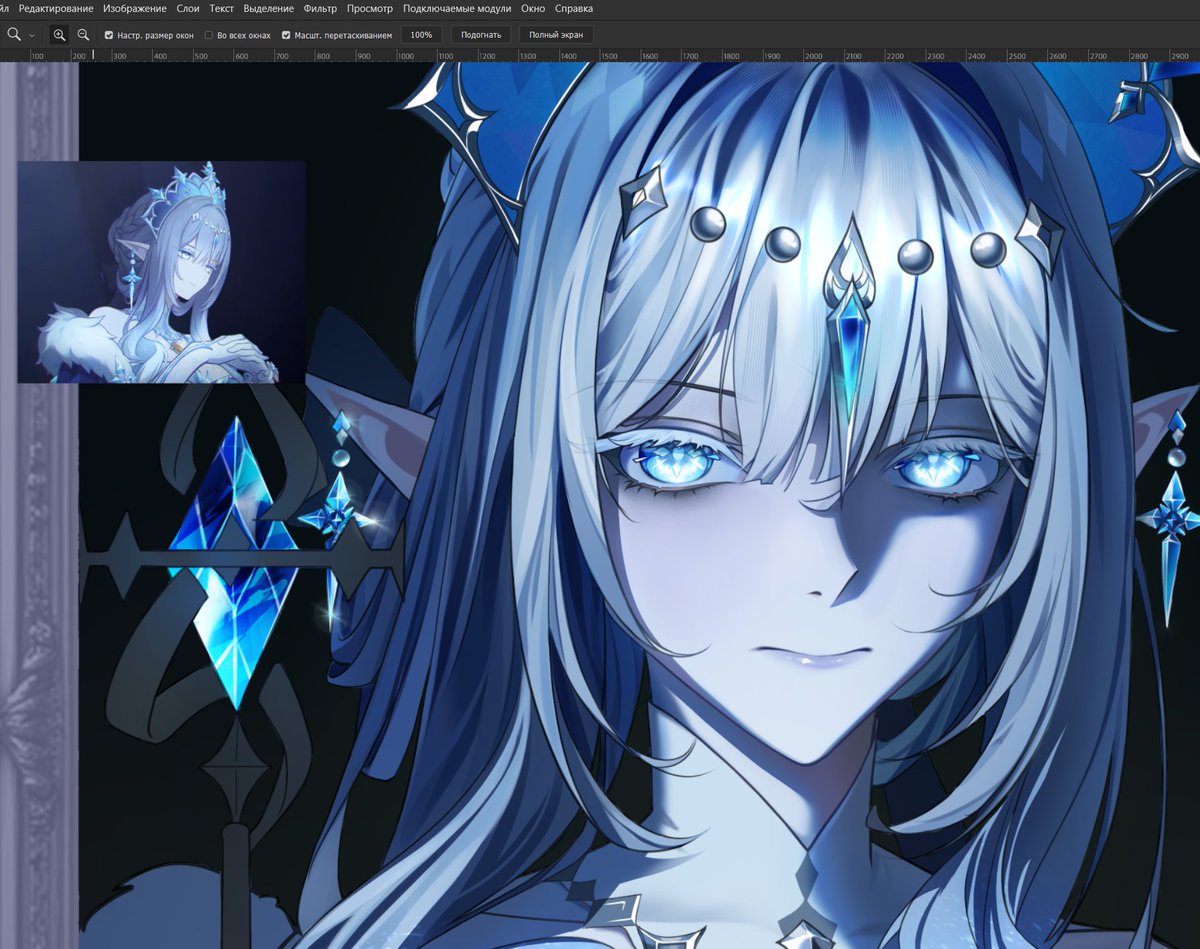The height and width of the screenshot is (949, 1200).
Task: Open the Подключаемые модули menu
Action: coord(457,8)
